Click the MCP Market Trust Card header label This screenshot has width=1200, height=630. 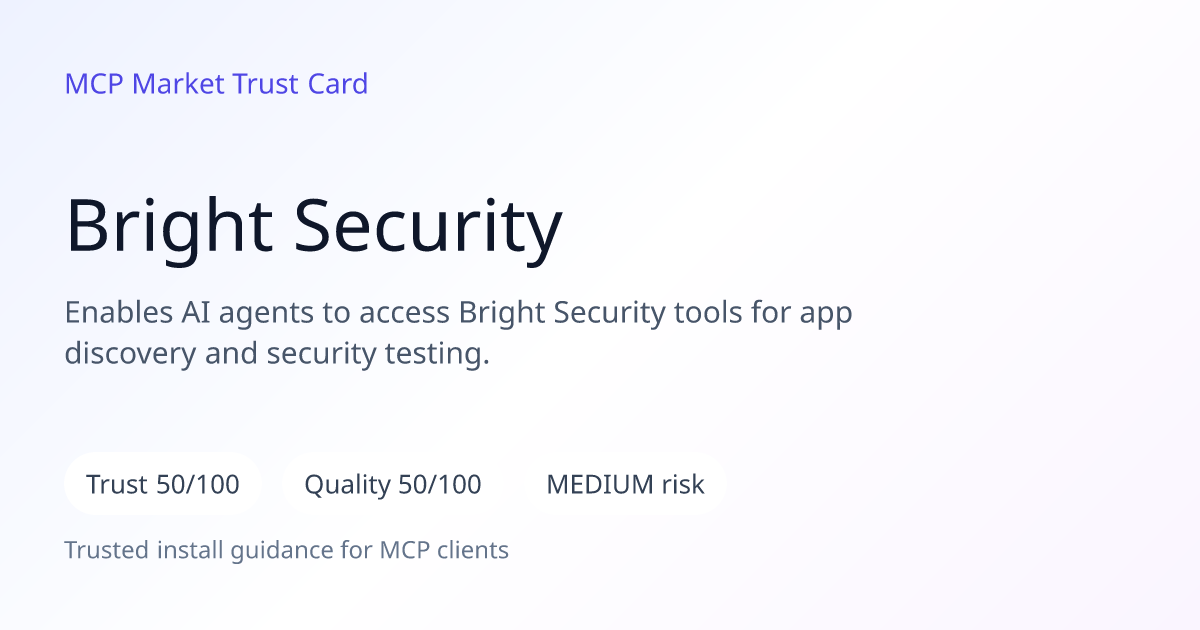click(216, 84)
